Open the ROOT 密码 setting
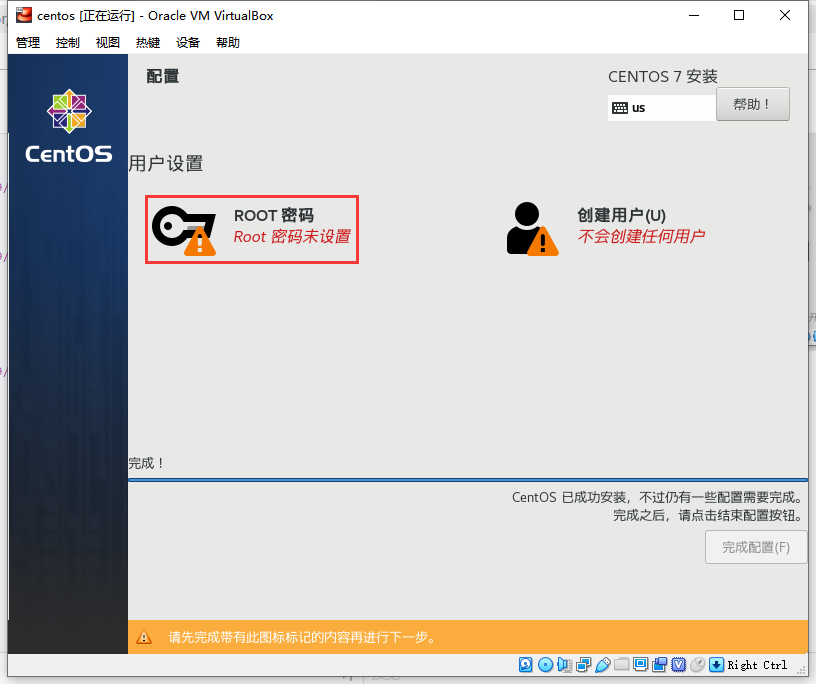Image resolution: width=816 pixels, height=684 pixels. 252,230
